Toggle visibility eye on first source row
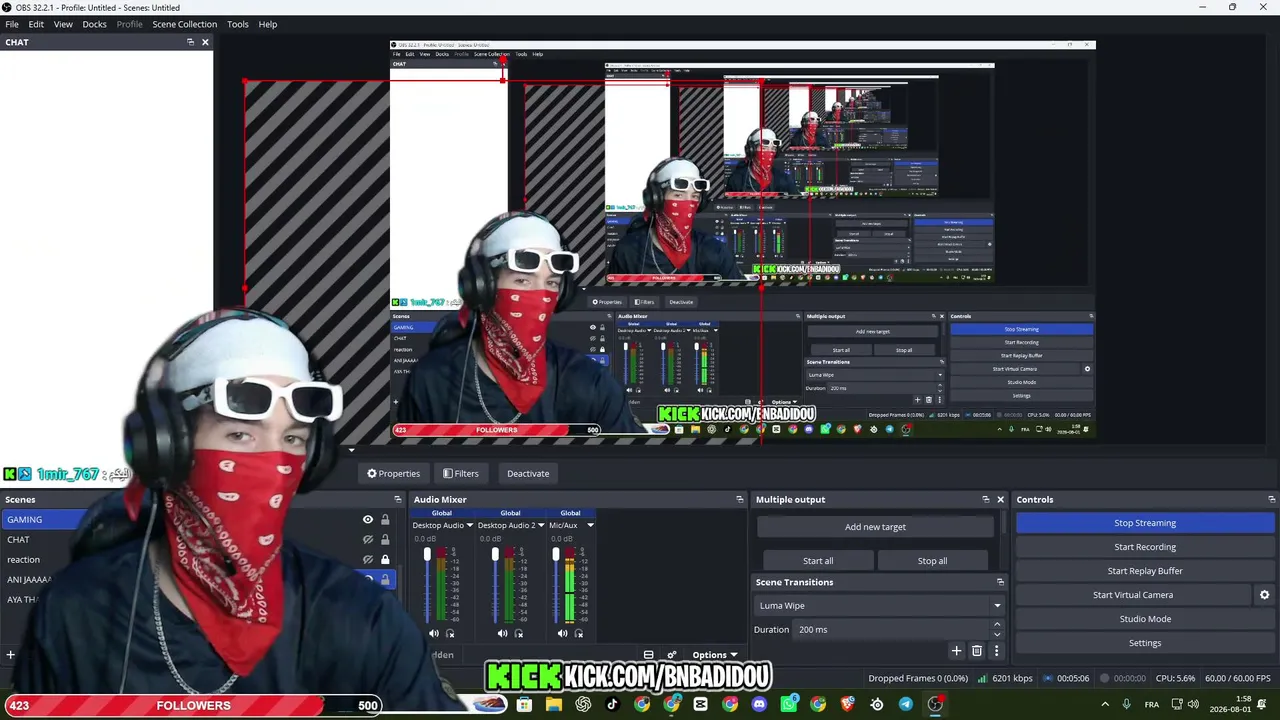This screenshot has width=1280, height=720. point(368,519)
